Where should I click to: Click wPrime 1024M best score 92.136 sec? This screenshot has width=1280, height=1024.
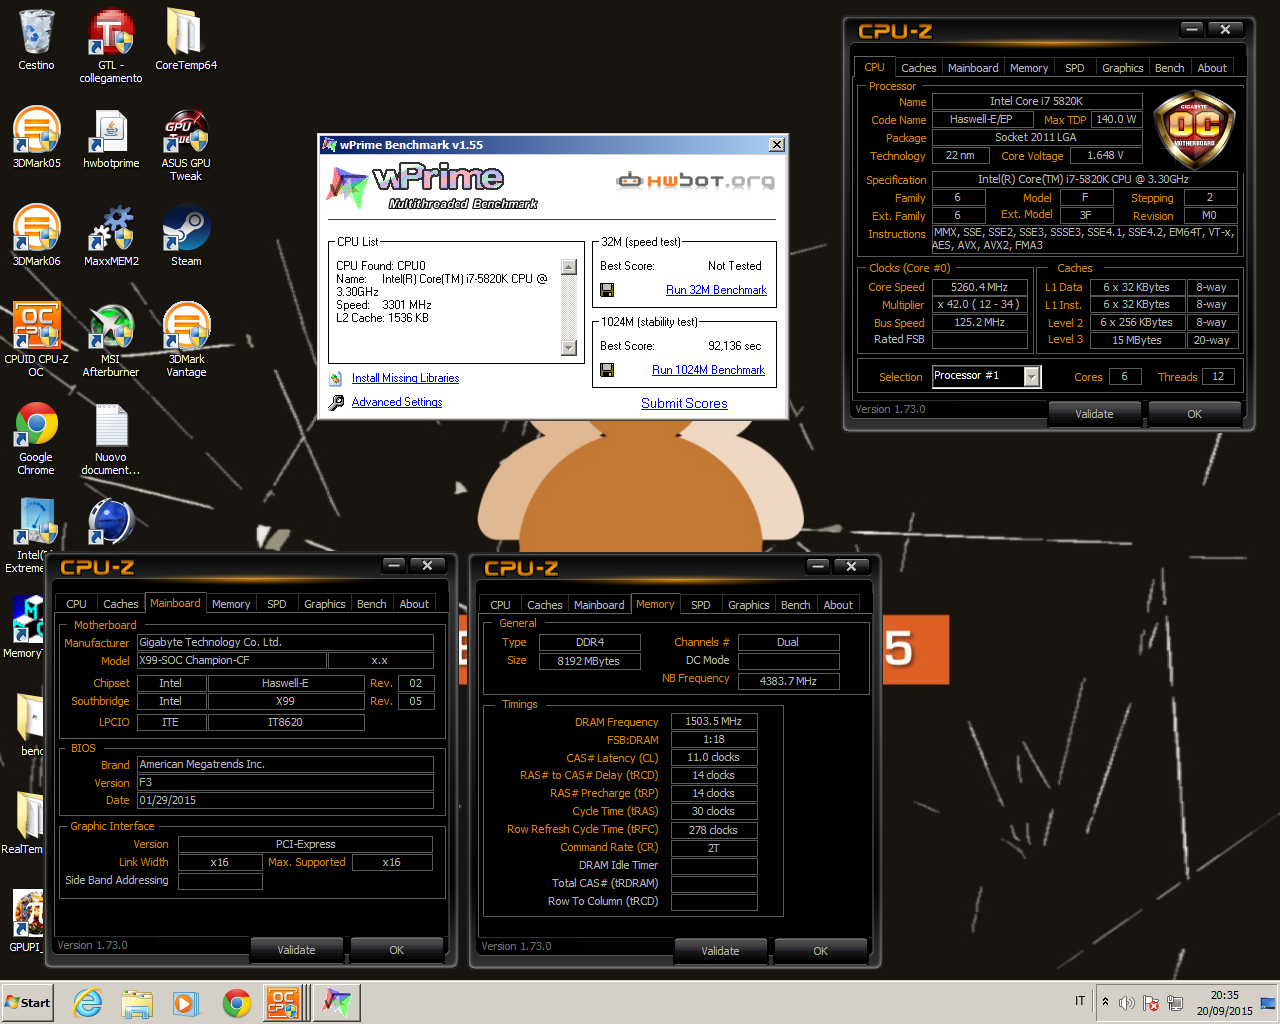pyautogui.click(x=735, y=346)
